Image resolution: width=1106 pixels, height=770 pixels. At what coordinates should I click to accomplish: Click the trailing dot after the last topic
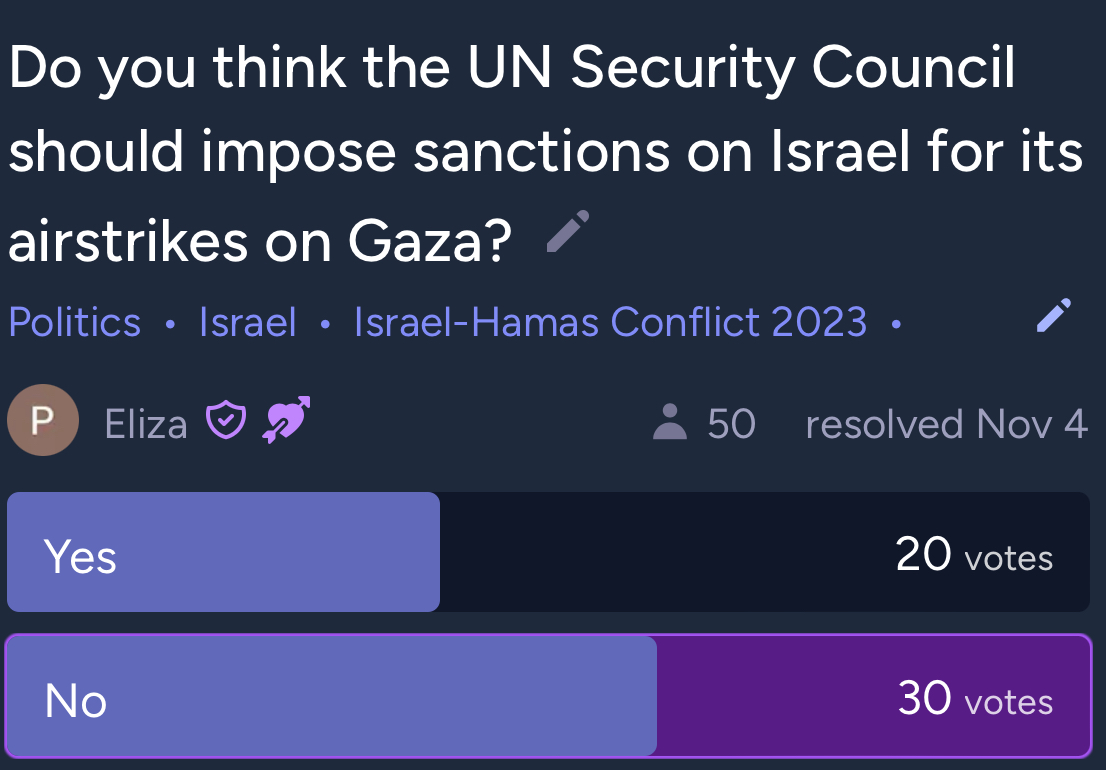coord(896,324)
